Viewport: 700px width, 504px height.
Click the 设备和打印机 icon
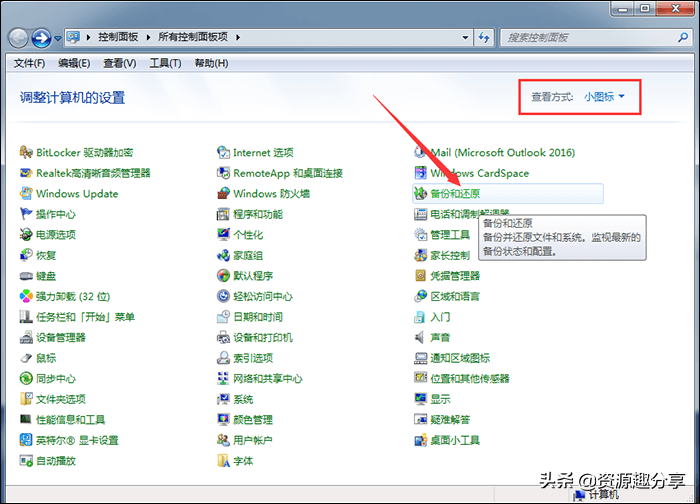[223, 337]
